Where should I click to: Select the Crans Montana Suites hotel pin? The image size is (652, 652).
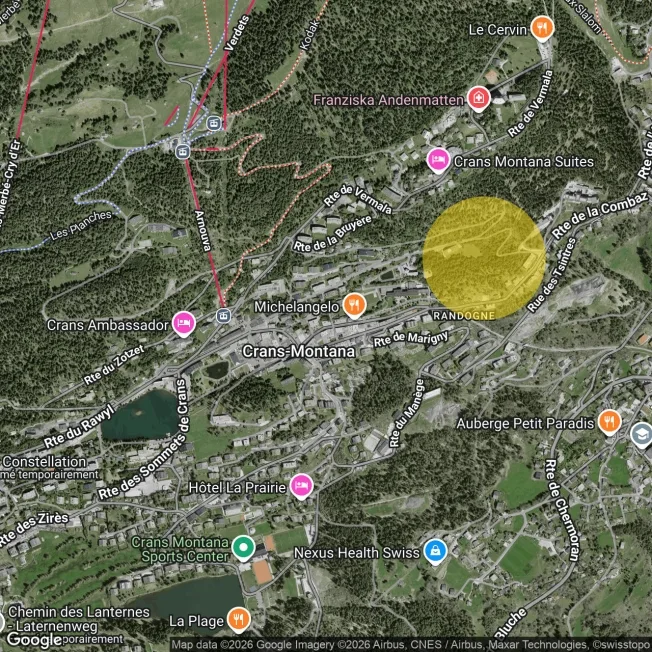[438, 160]
